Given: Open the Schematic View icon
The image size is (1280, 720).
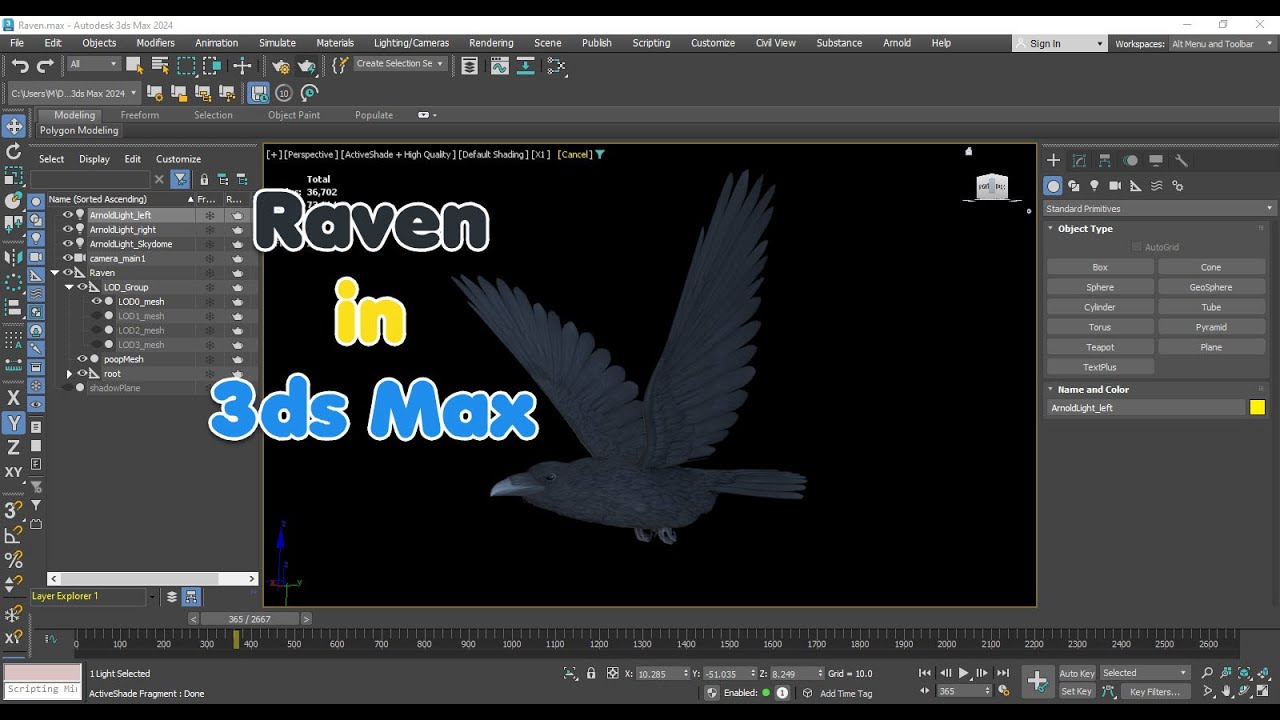Looking at the screenshot, I should point(556,66).
